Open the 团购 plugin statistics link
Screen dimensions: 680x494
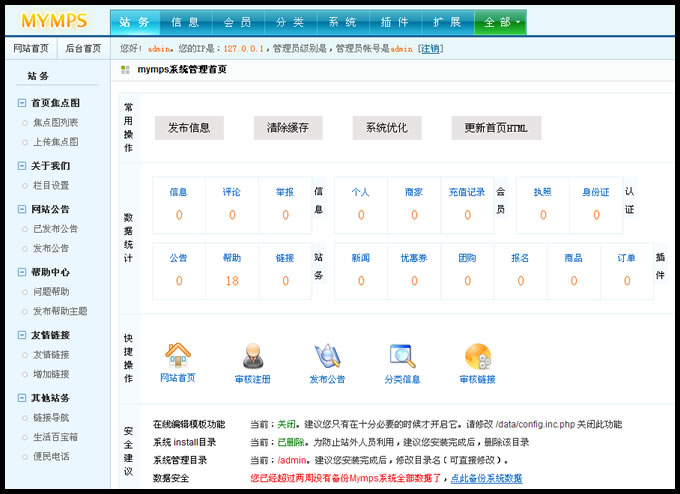tap(467, 258)
